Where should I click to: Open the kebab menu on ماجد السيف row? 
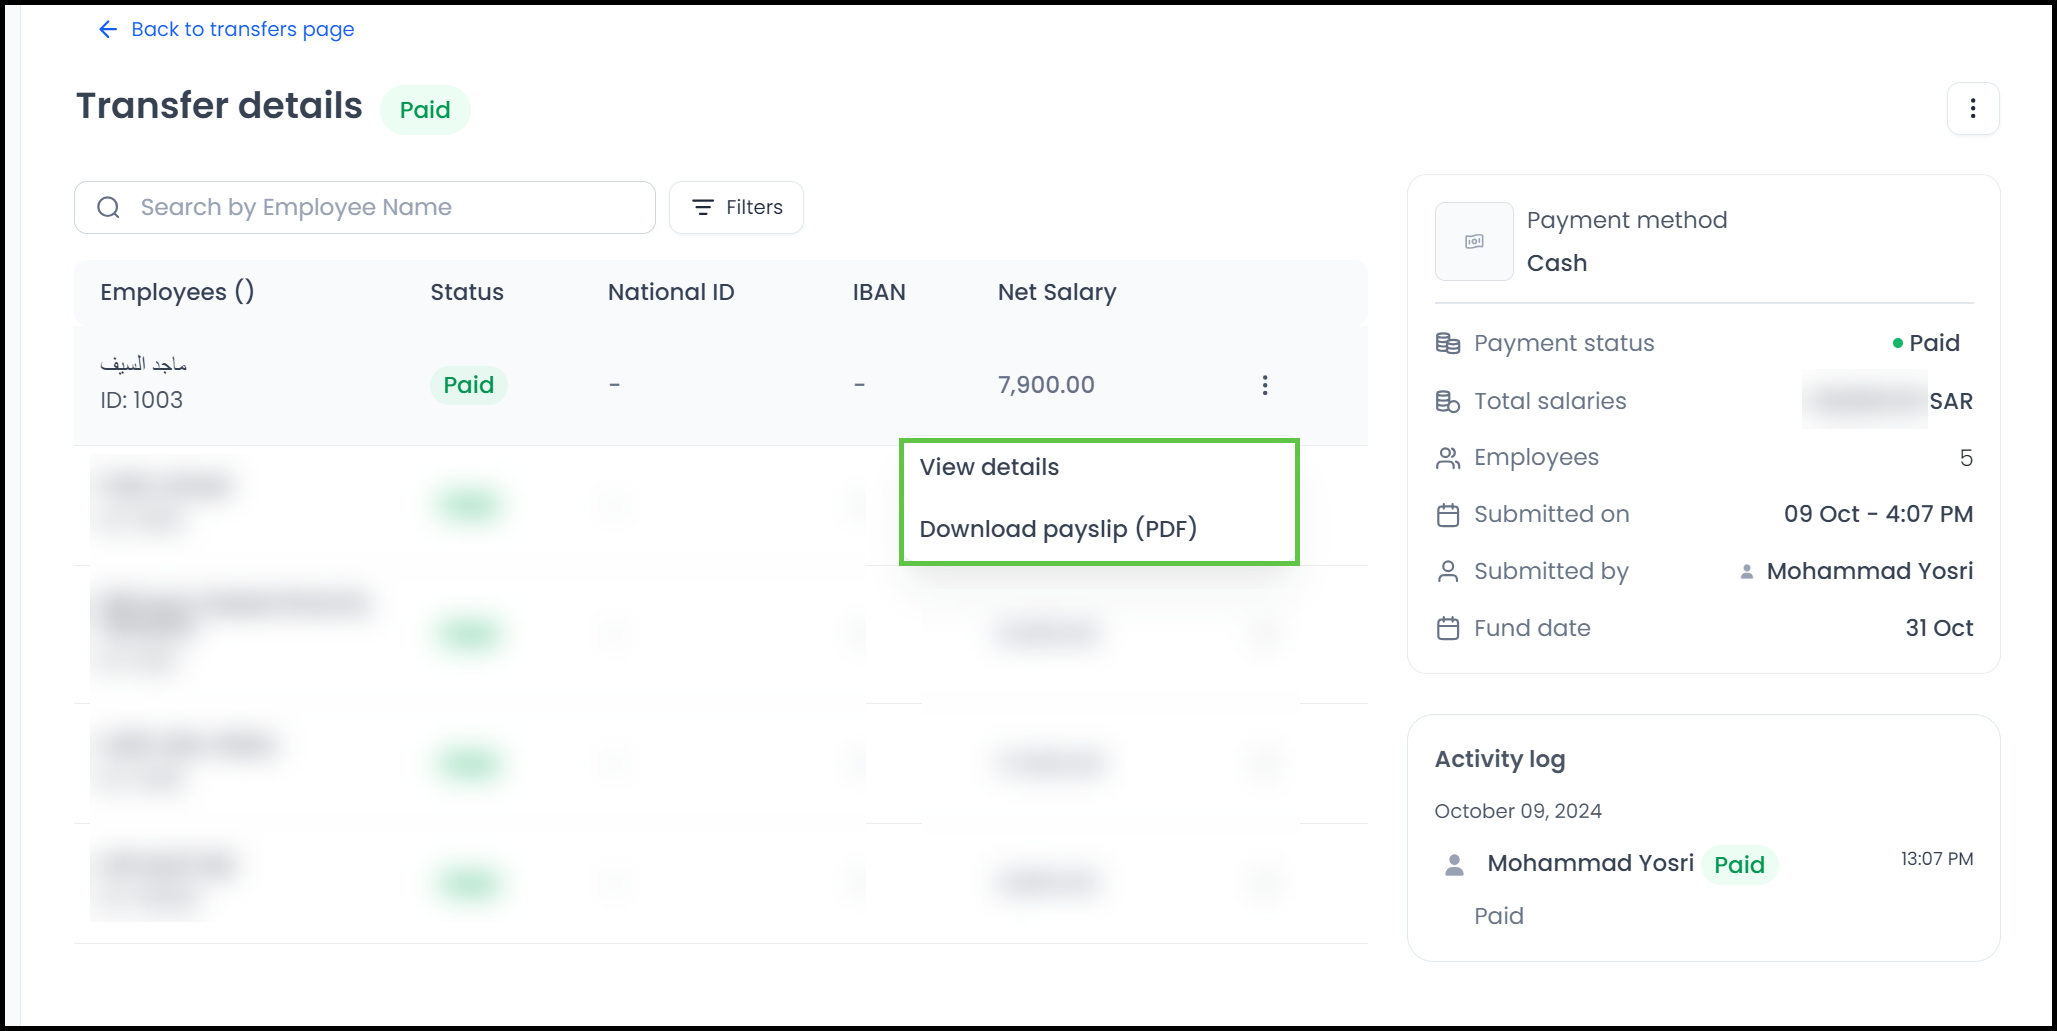tap(1264, 384)
